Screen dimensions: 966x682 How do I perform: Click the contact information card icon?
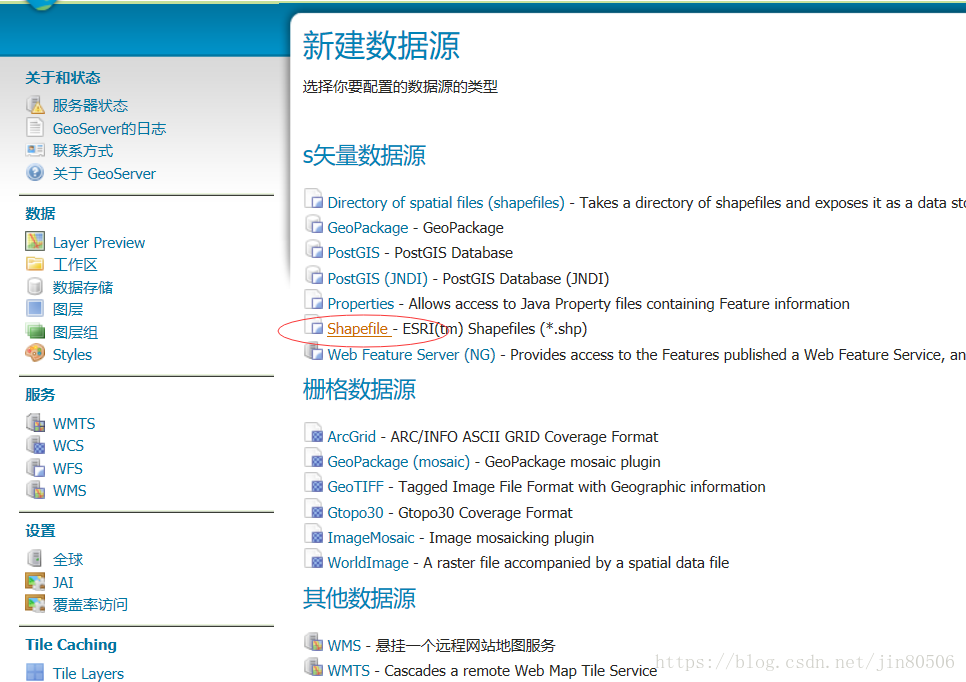click(x=35, y=150)
